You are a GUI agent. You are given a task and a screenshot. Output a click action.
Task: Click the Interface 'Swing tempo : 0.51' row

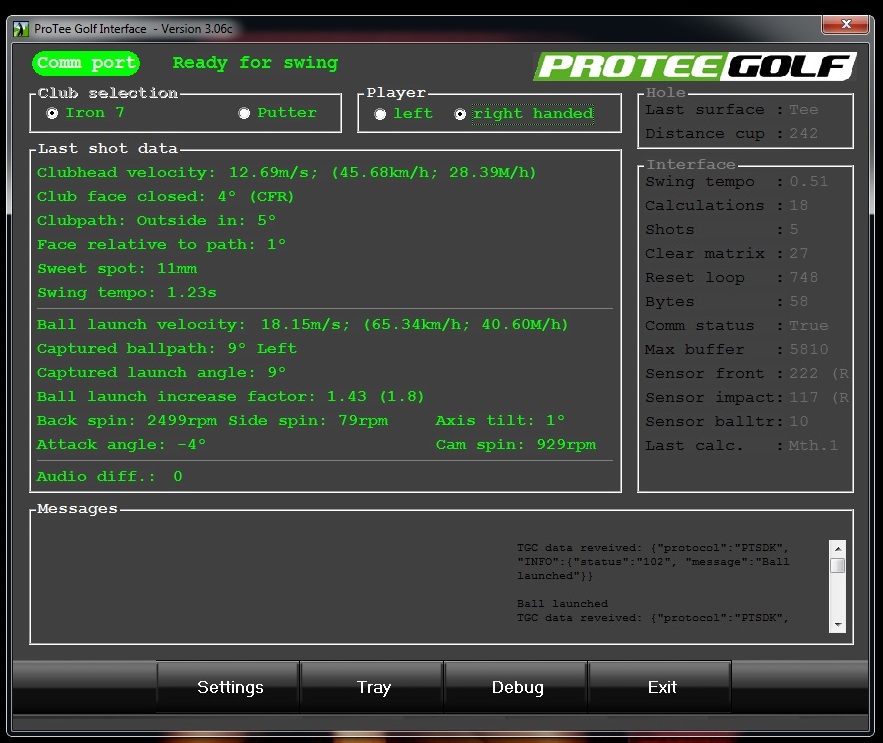click(737, 181)
